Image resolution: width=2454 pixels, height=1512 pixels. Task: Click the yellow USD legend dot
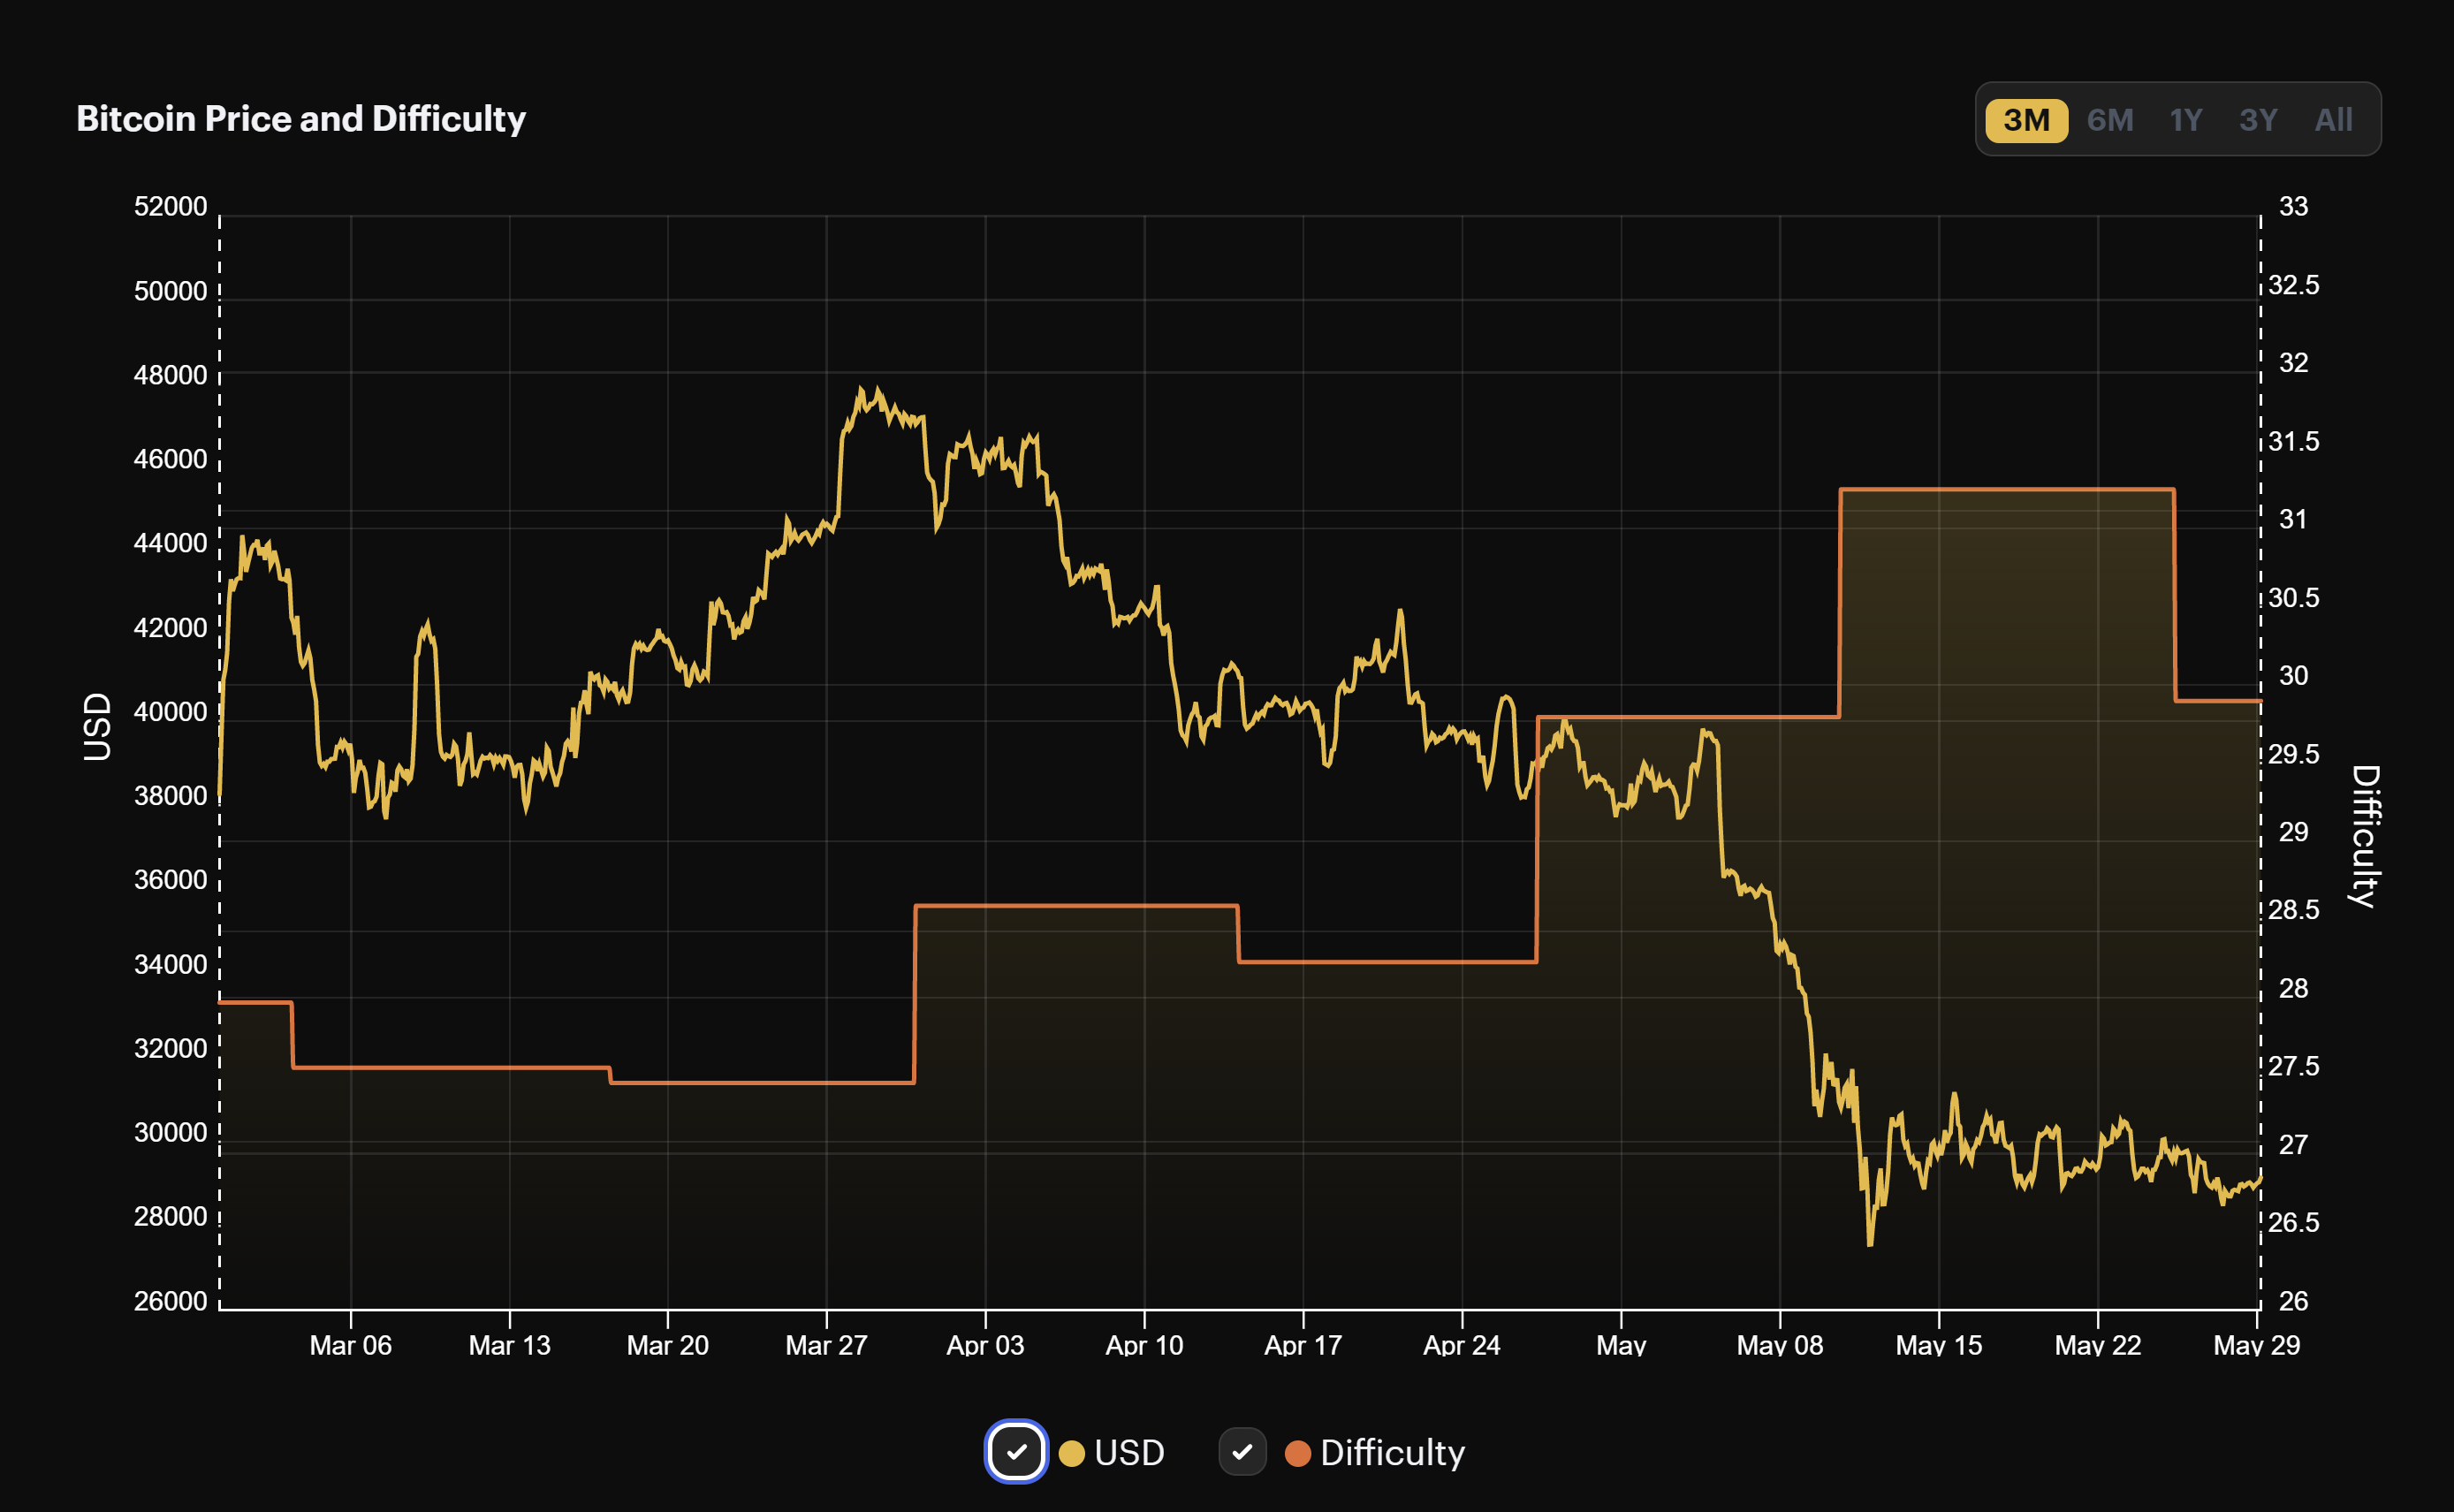point(1071,1453)
